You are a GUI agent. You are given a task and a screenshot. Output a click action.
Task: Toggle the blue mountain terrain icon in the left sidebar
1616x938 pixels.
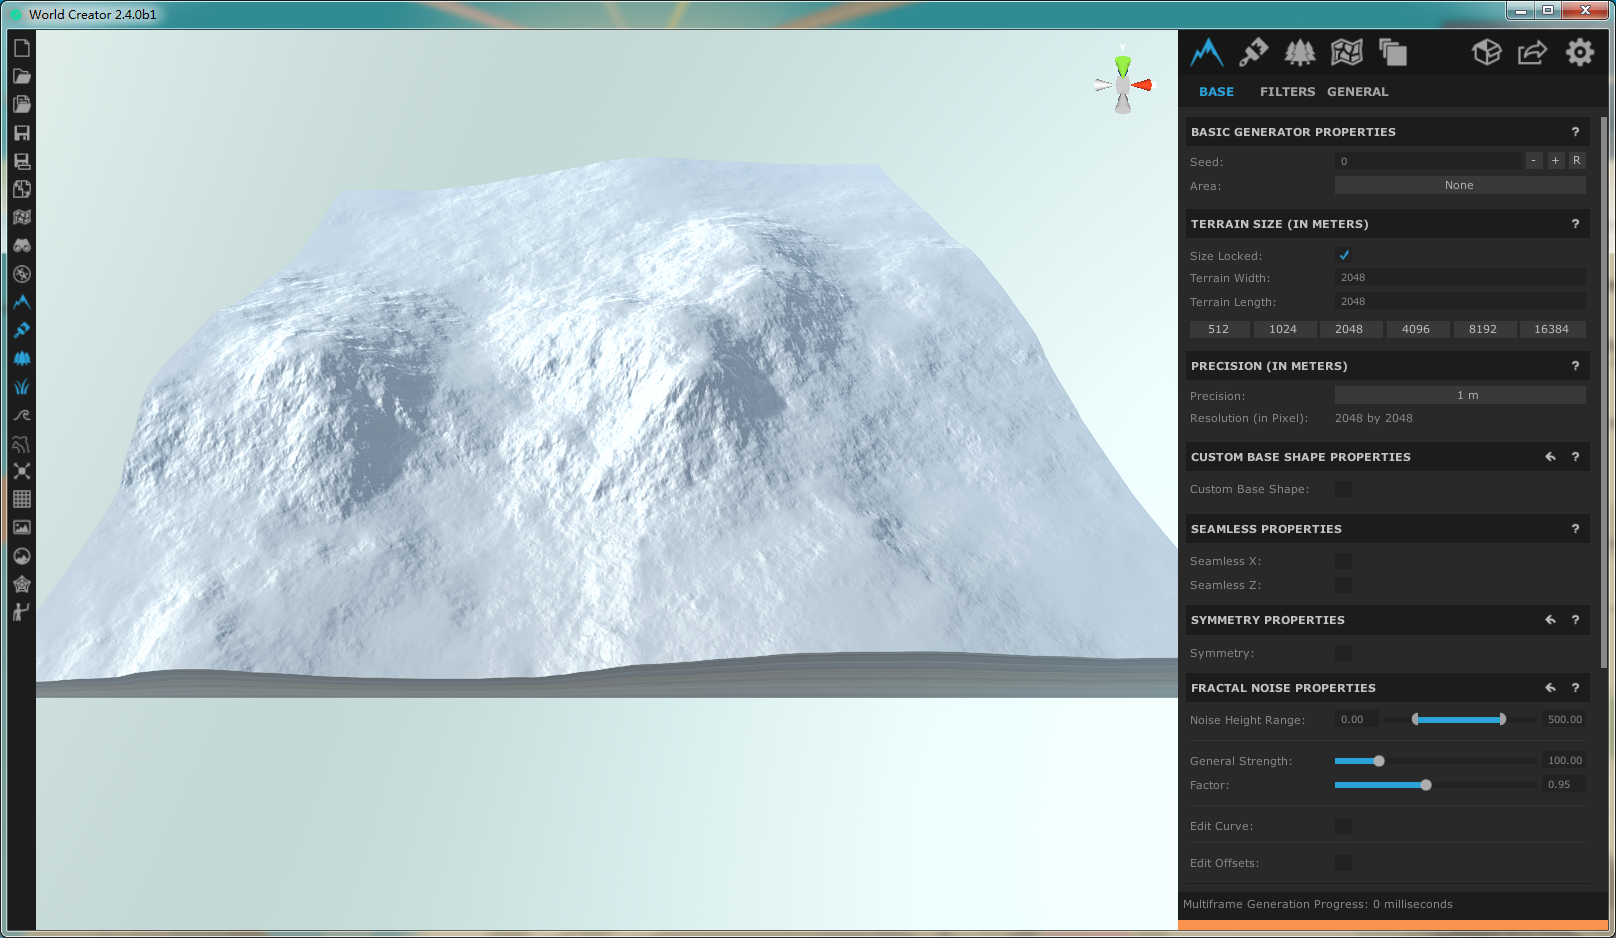(22, 302)
